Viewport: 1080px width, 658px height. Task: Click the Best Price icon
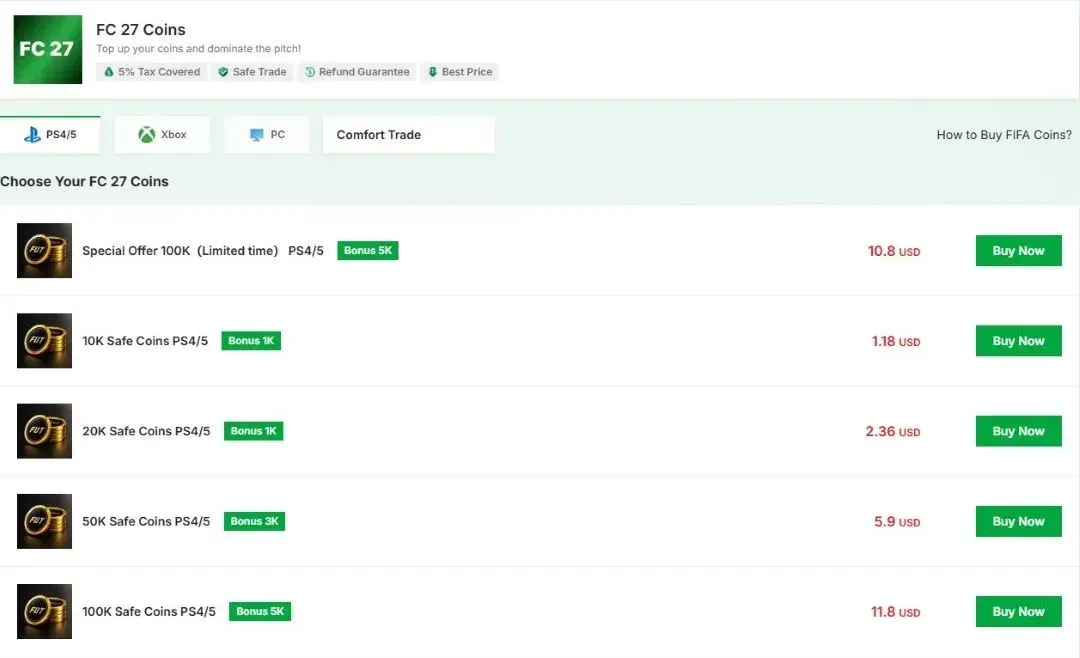433,72
